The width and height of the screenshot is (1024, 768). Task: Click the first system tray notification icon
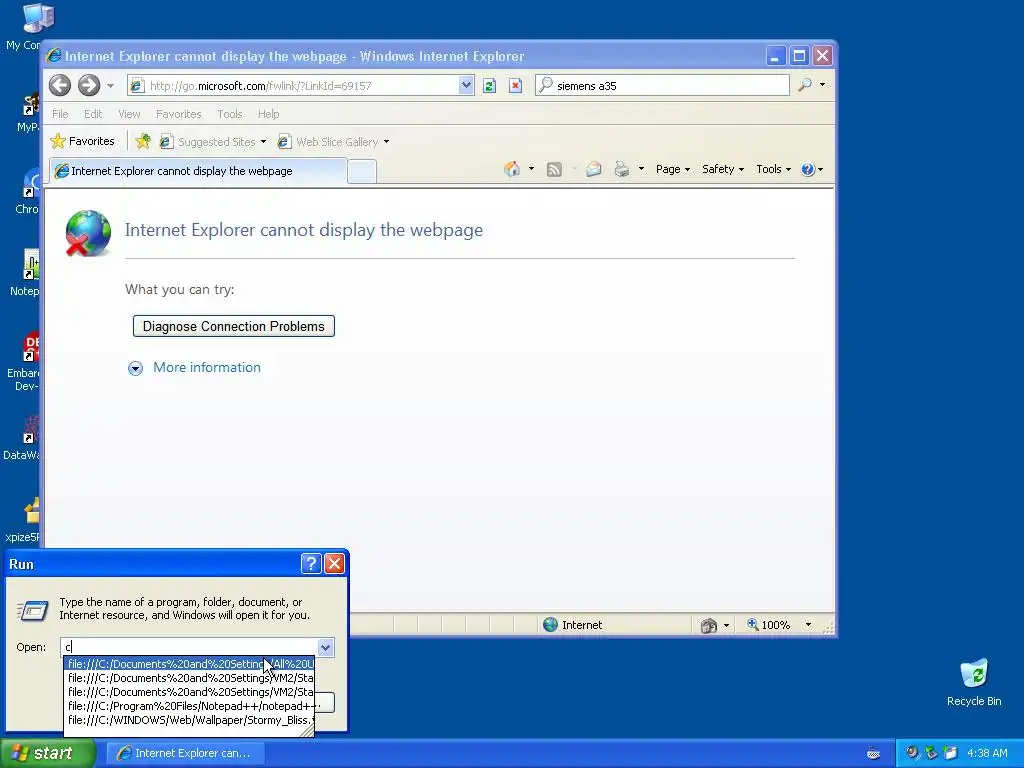(x=912, y=753)
